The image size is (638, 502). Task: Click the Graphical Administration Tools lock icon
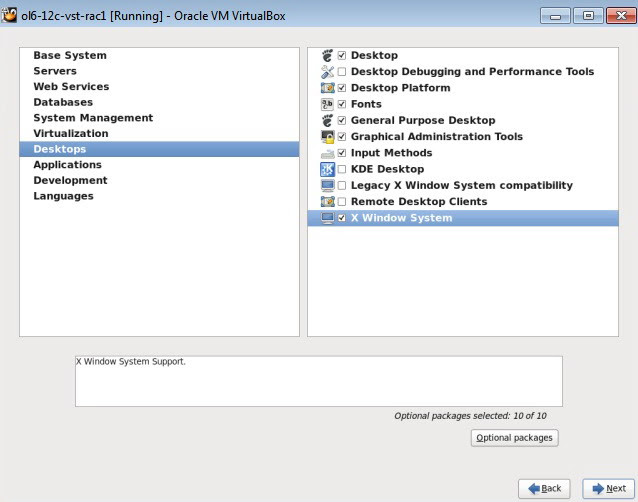pos(327,137)
